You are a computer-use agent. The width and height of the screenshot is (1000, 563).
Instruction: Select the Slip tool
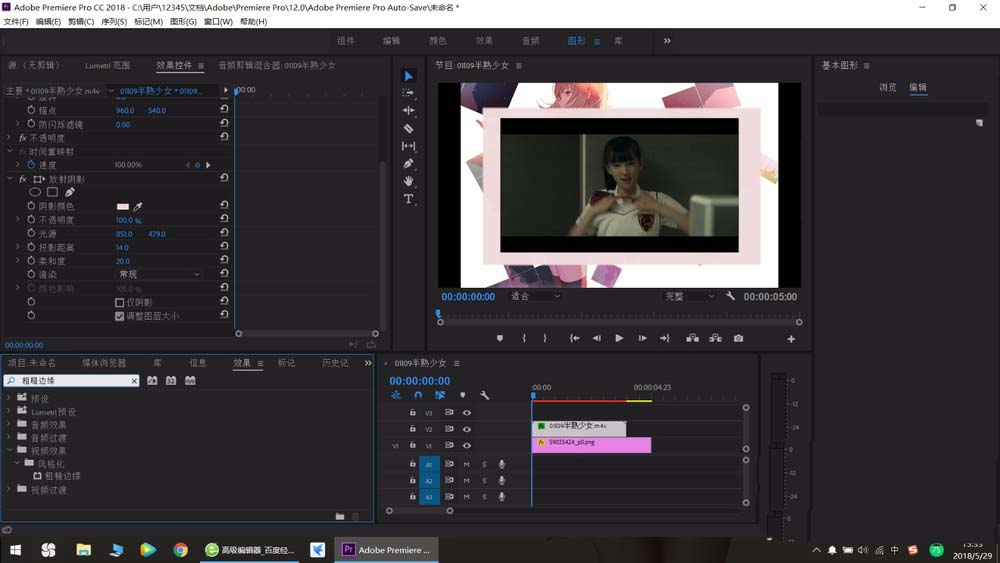408,146
